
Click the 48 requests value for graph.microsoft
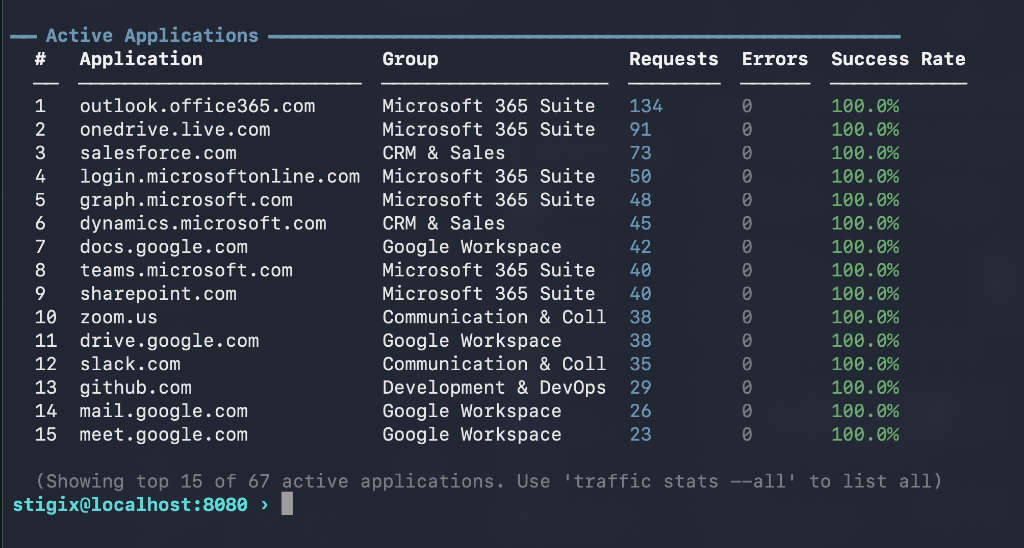coord(641,200)
